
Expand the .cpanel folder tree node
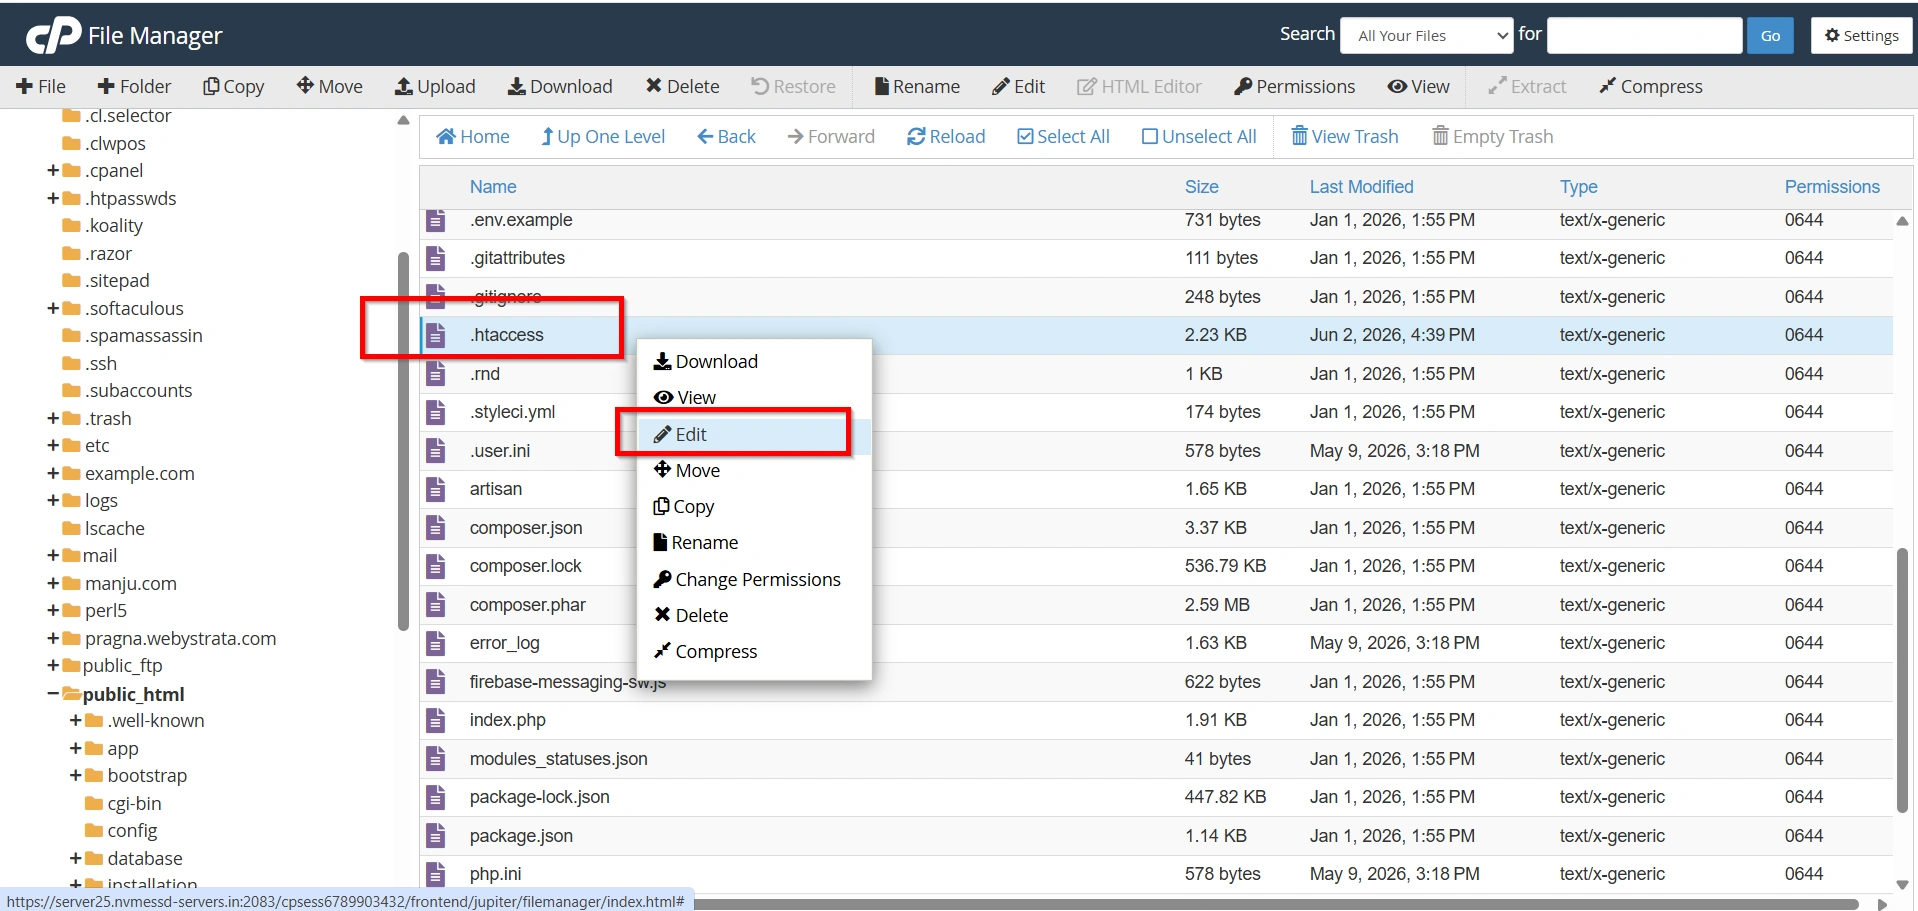(53, 171)
